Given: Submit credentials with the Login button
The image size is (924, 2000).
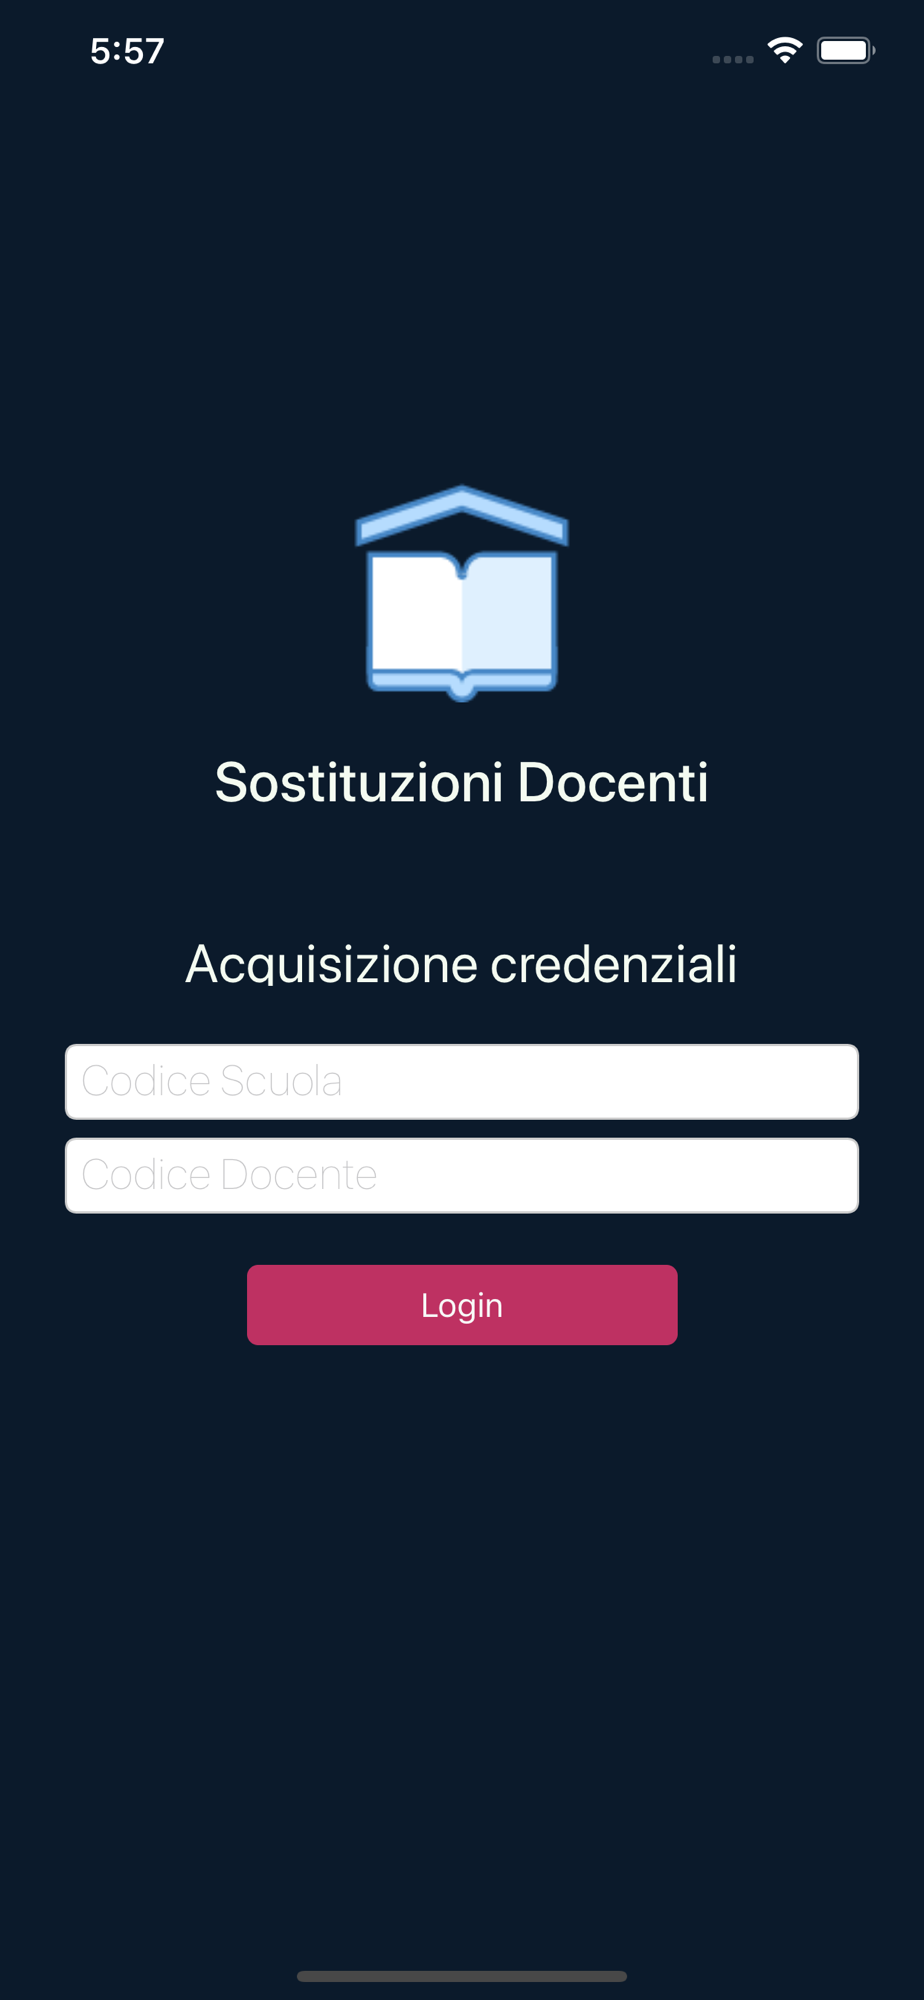Looking at the screenshot, I should pos(462,1305).
